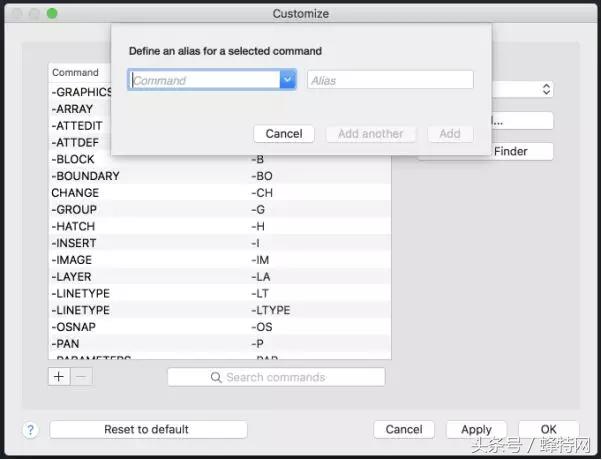The image size is (602, 460).
Task: Click the -B alias cell
Action: pos(257,159)
